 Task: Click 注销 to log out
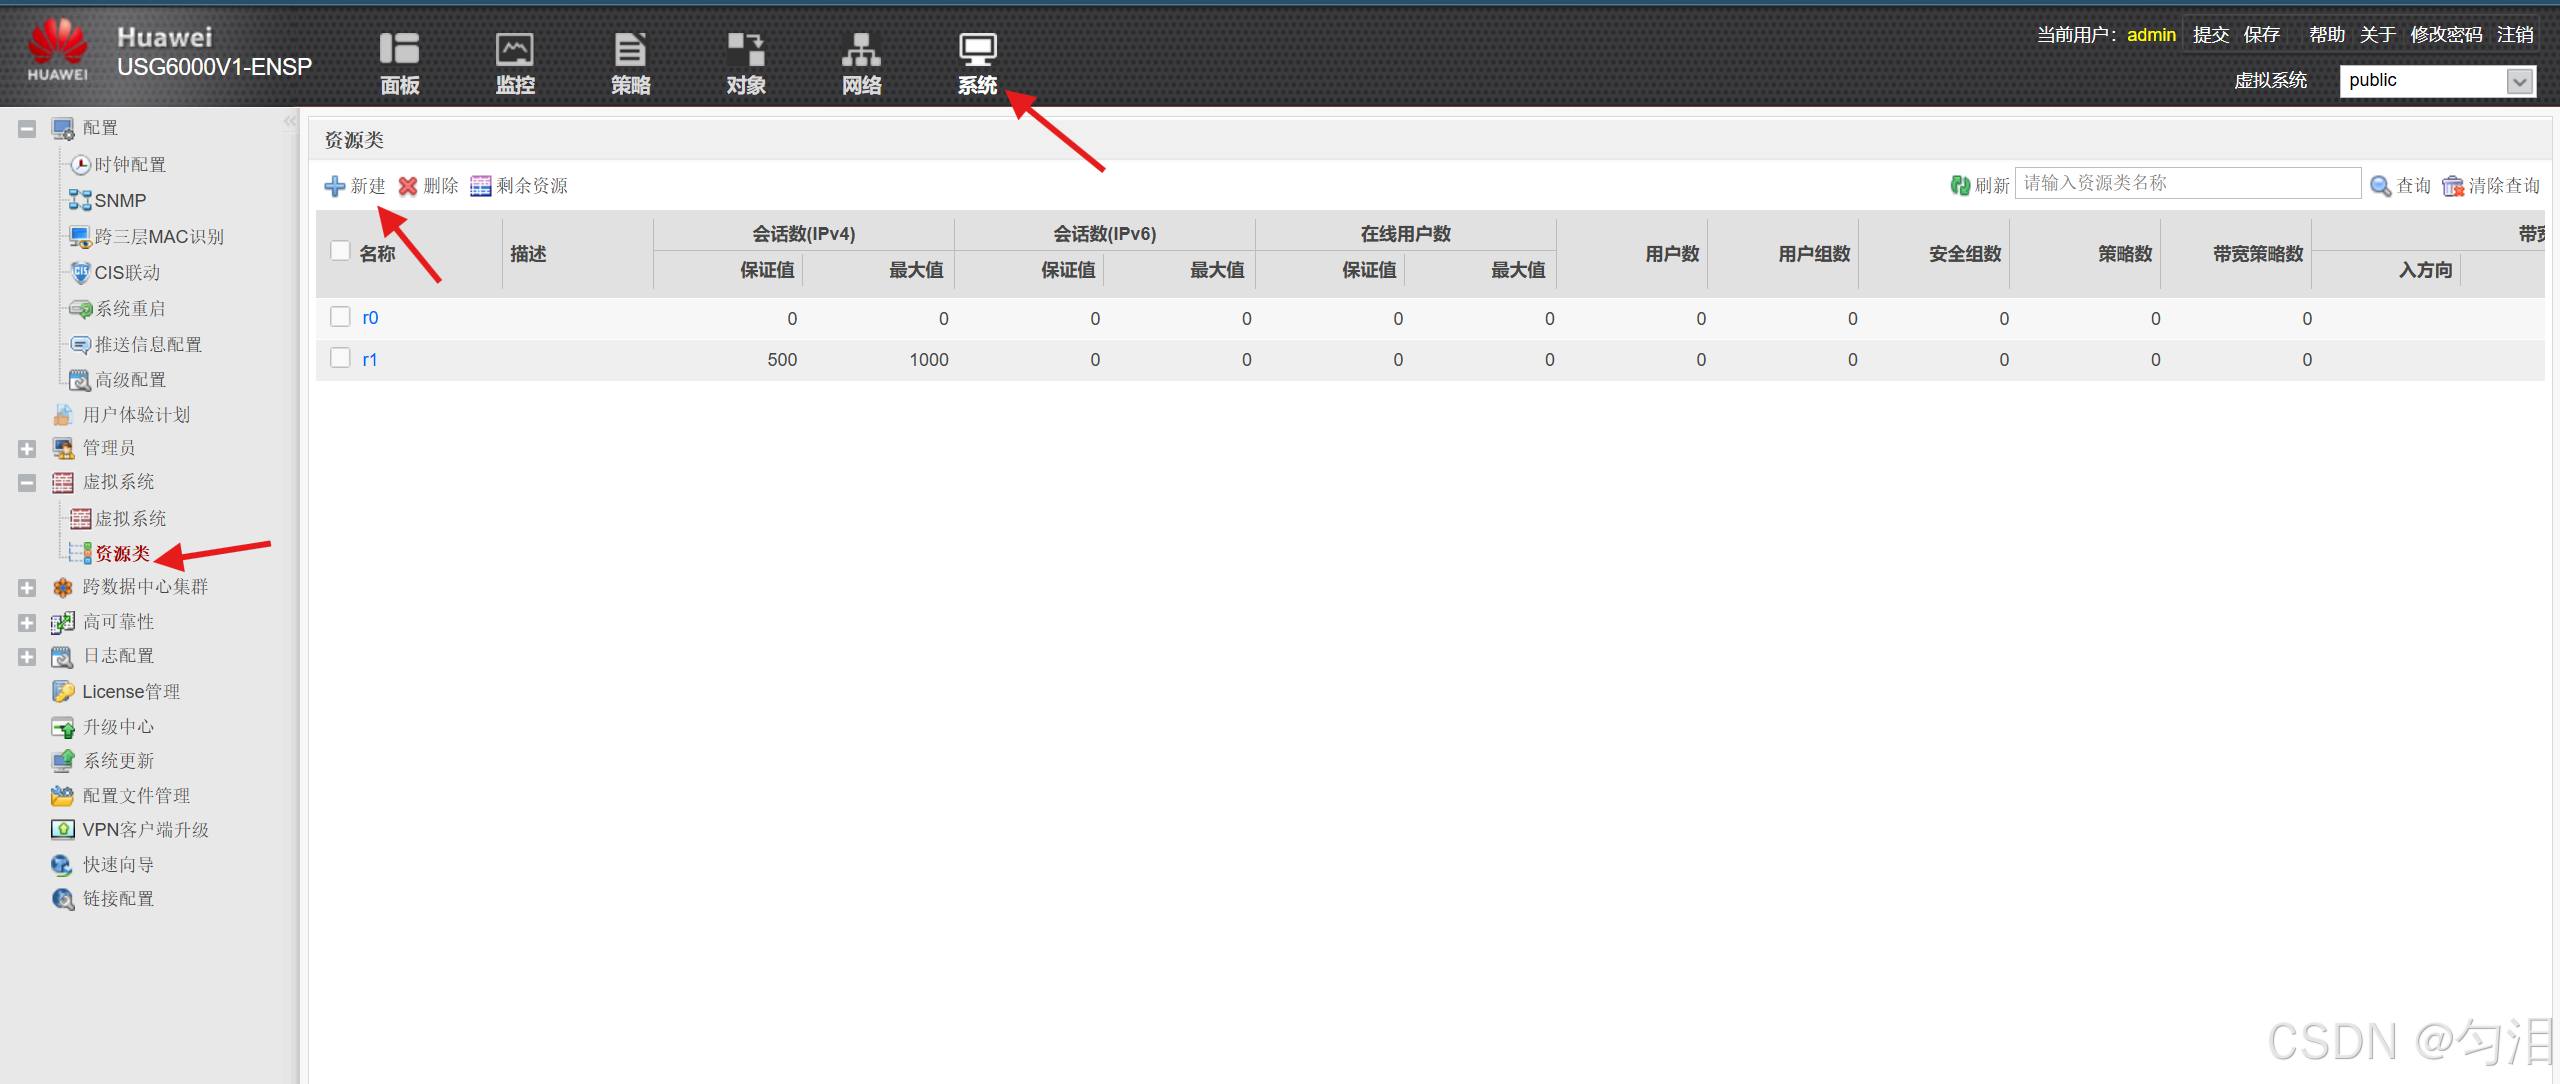2515,35
